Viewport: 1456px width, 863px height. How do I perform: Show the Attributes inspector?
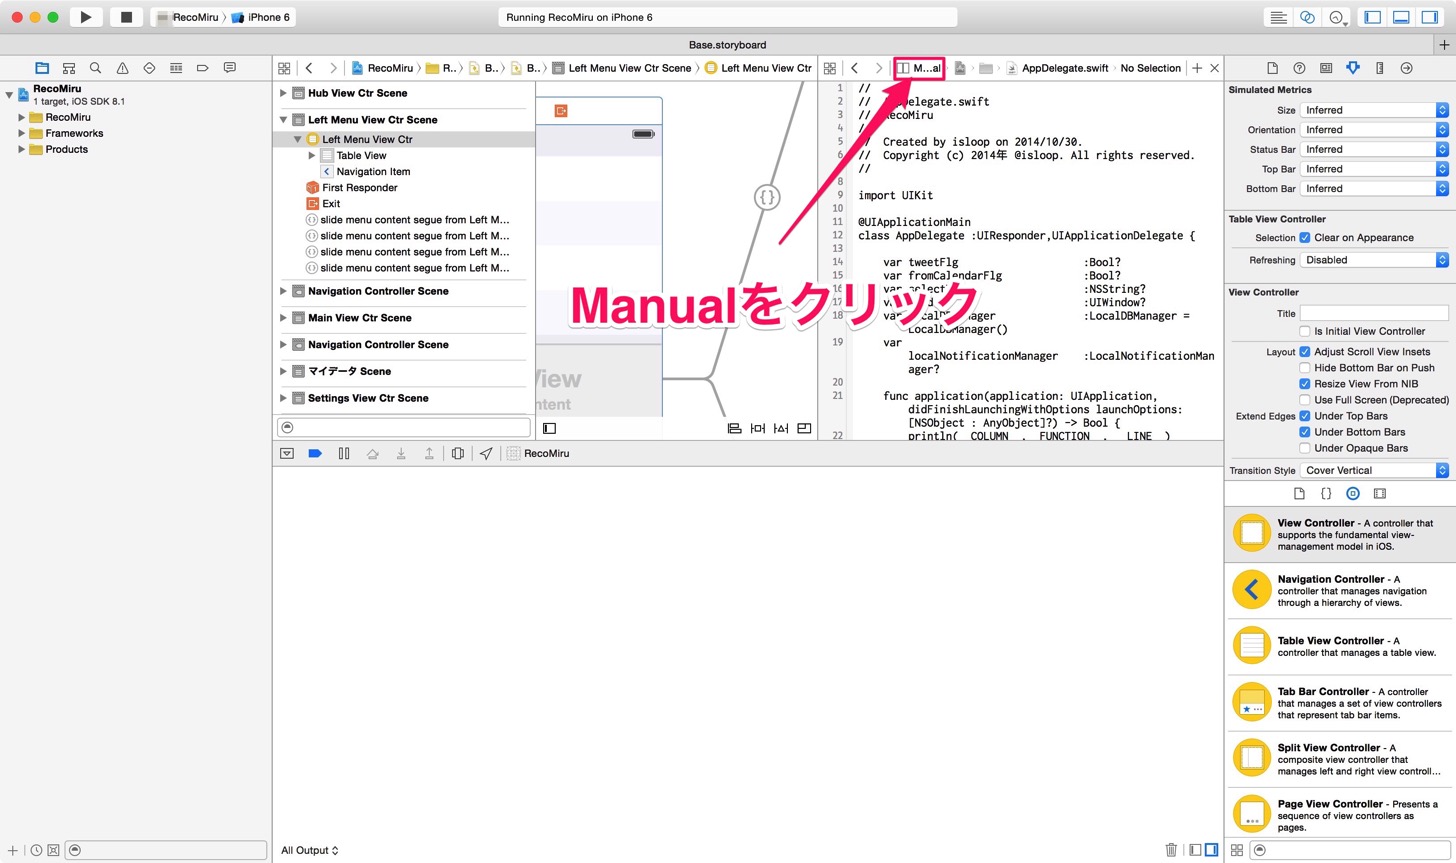click(x=1353, y=68)
